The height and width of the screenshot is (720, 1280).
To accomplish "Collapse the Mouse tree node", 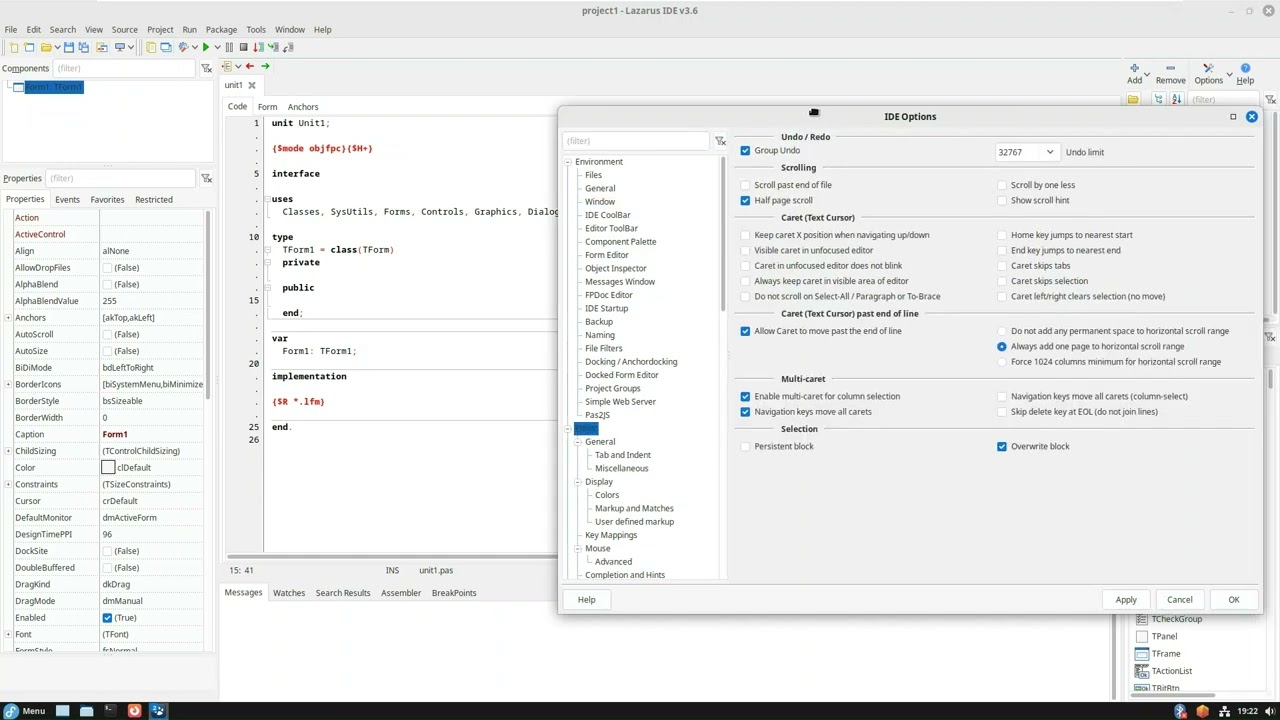I will (x=577, y=548).
